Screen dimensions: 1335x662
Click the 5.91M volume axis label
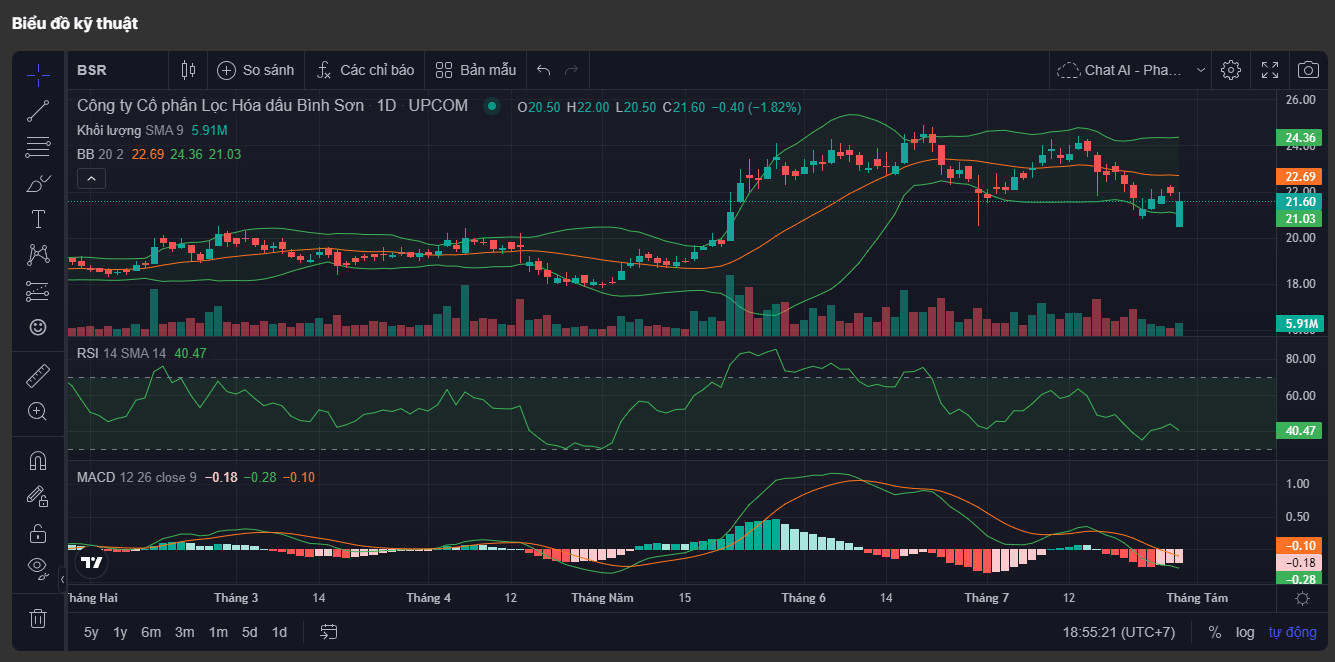1300,323
